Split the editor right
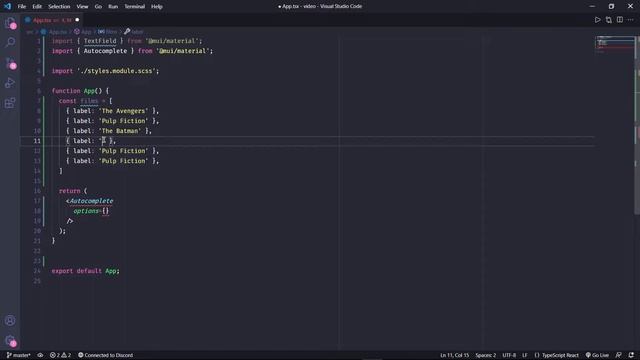Screen dimensions: 640x360 coord(620,20)
